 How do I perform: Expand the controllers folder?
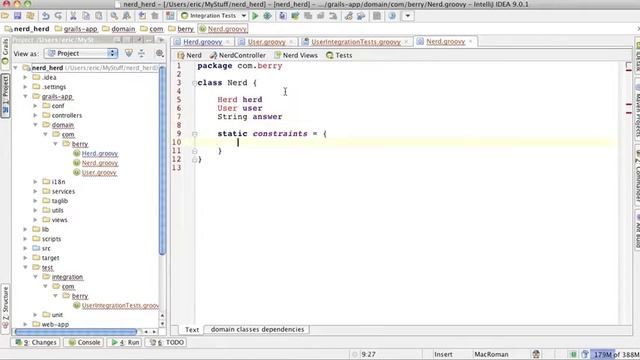[36, 116]
